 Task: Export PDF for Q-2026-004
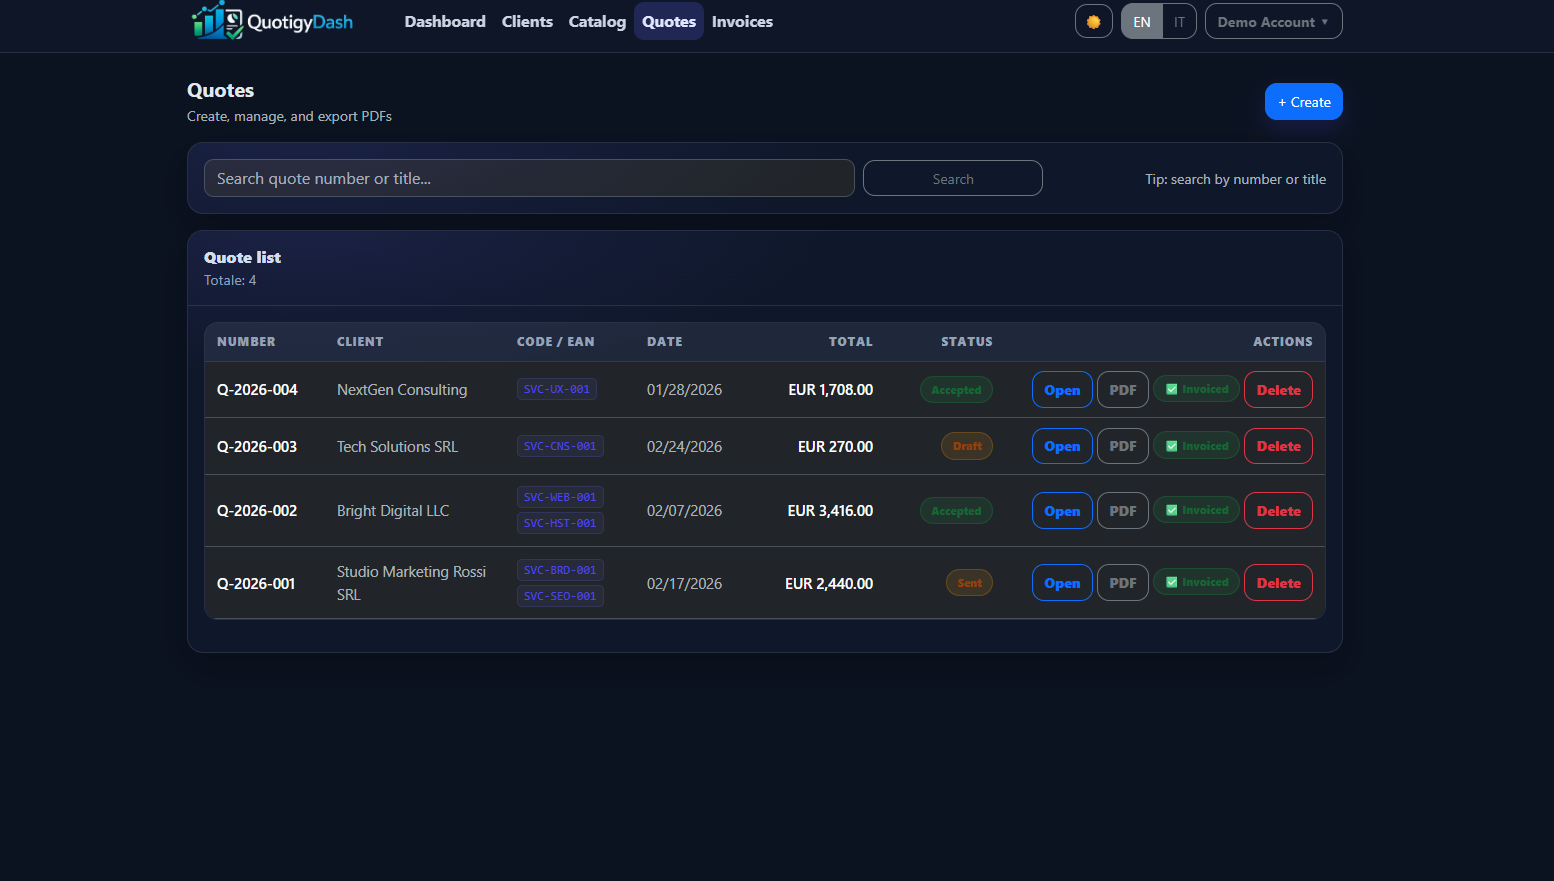pyautogui.click(x=1122, y=390)
